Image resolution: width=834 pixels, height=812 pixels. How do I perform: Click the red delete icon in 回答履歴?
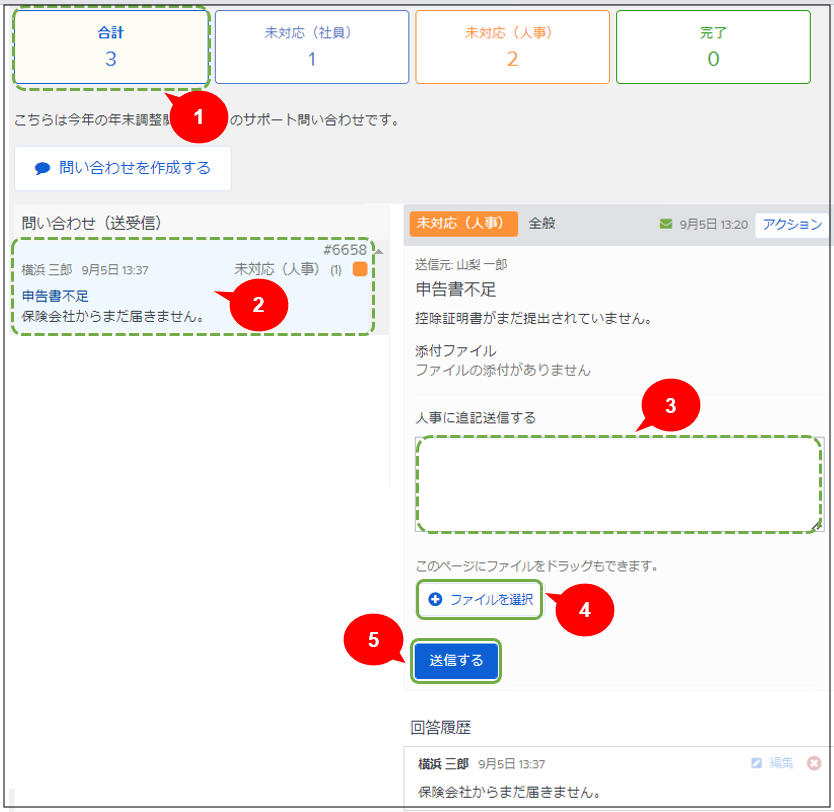(x=814, y=763)
